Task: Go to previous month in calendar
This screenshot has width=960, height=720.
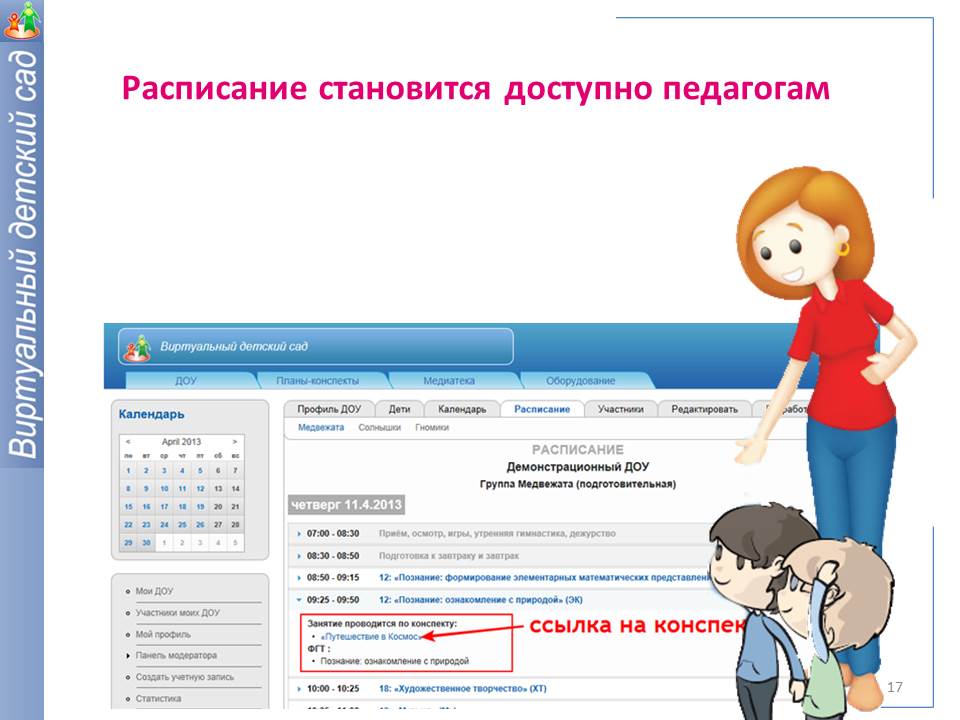Action: [x=127, y=441]
